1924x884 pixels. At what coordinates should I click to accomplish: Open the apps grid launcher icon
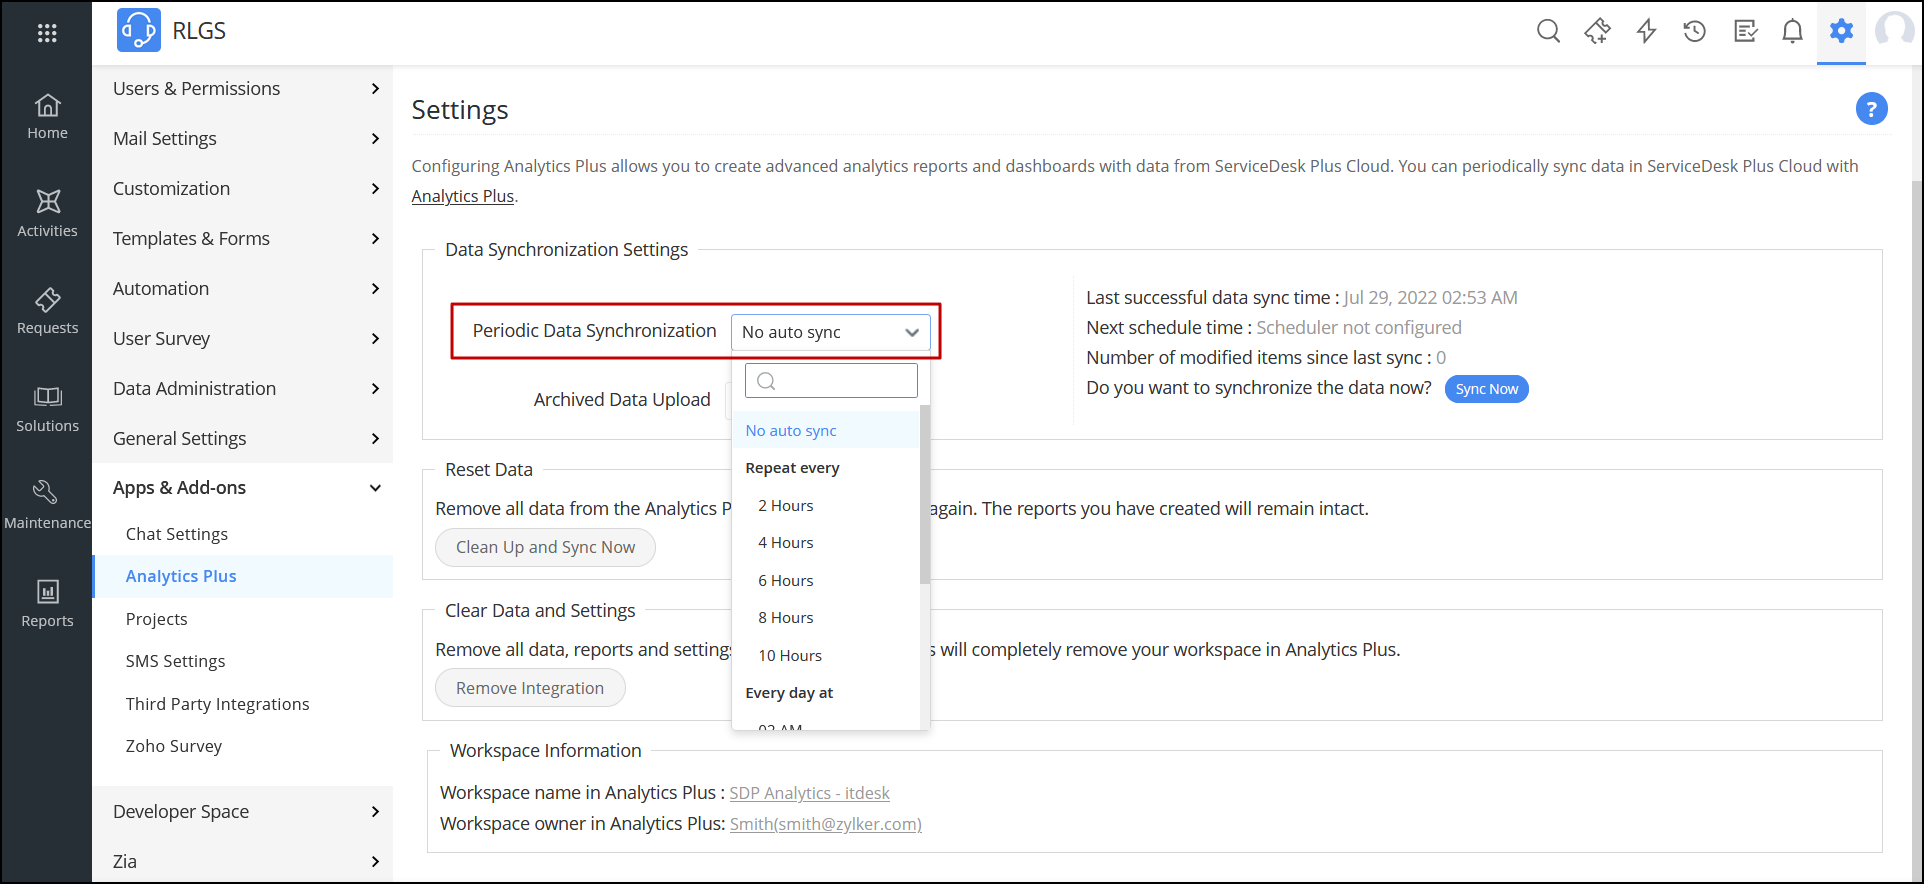click(47, 33)
